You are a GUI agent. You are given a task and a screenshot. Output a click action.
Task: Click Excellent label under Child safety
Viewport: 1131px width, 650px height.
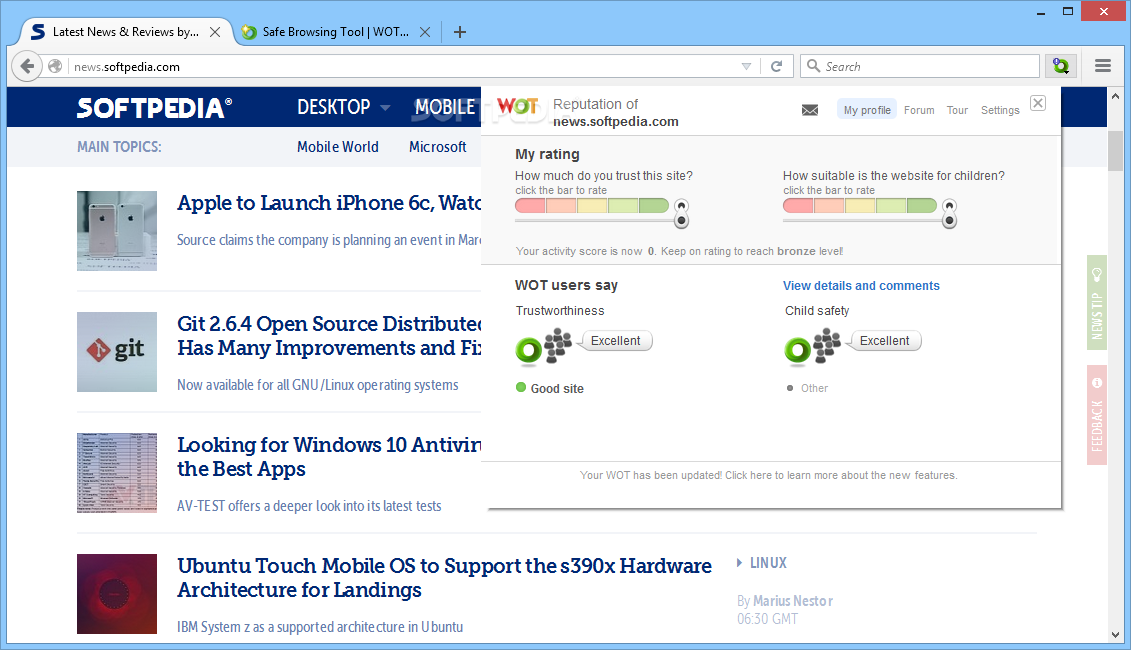tap(884, 341)
